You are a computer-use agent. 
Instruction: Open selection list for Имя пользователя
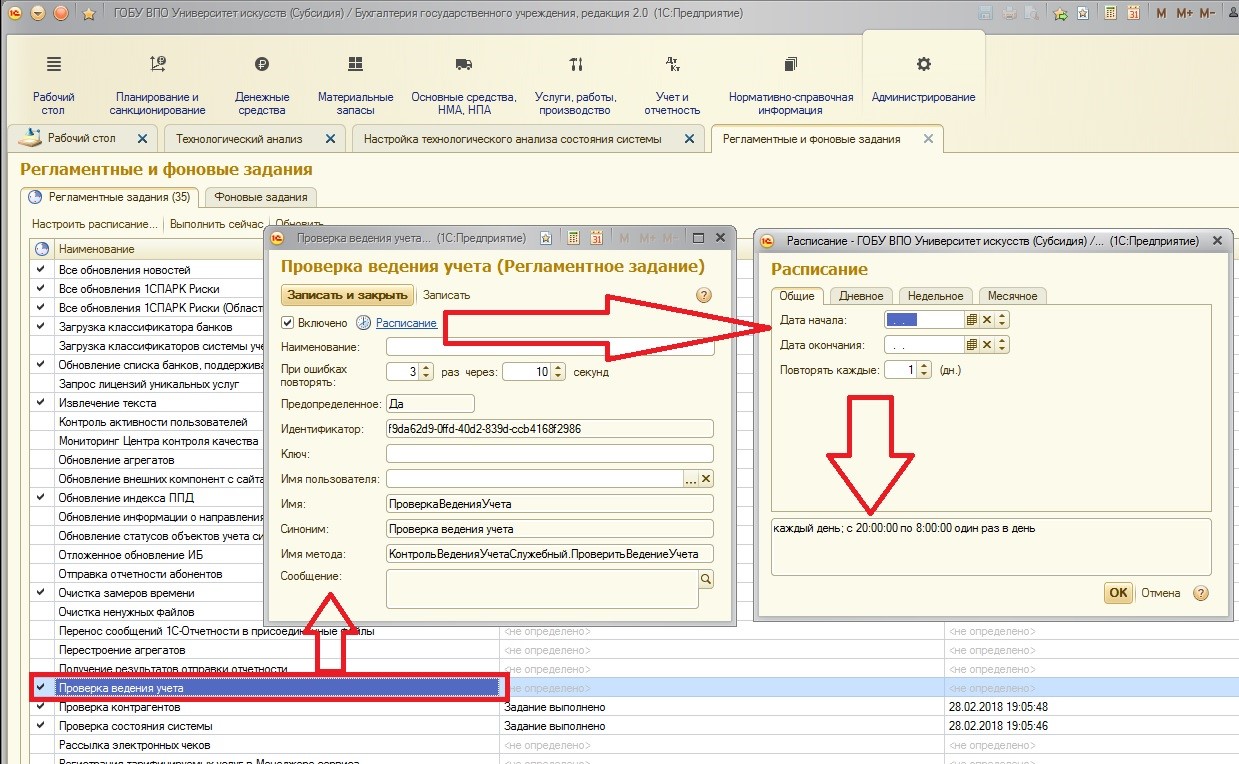pyautogui.click(x=690, y=479)
